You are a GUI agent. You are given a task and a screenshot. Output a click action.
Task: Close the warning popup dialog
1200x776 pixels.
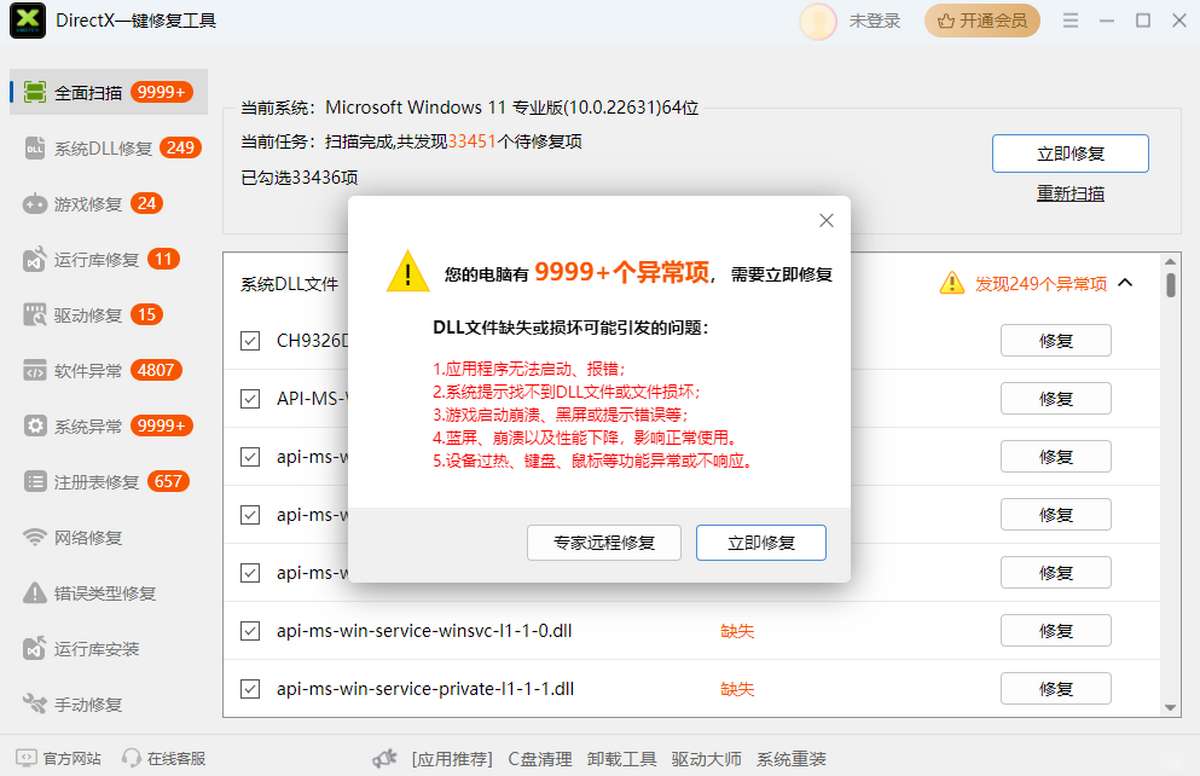pyautogui.click(x=826, y=220)
